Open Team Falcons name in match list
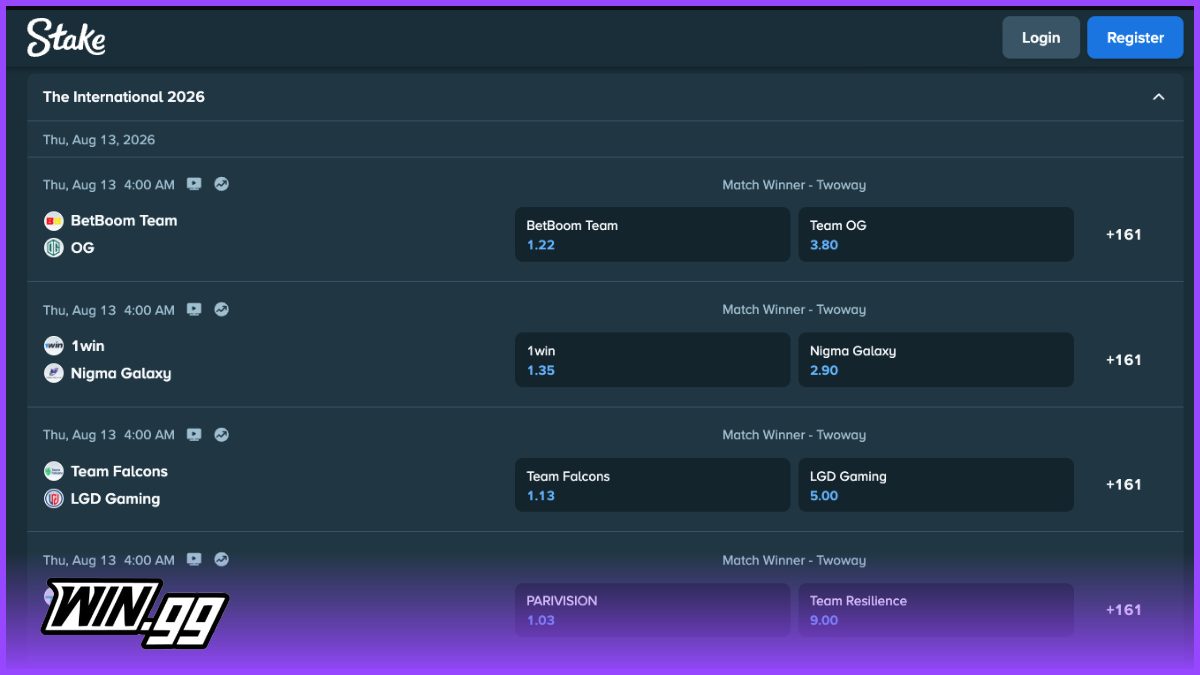The width and height of the screenshot is (1200, 675). [119, 471]
